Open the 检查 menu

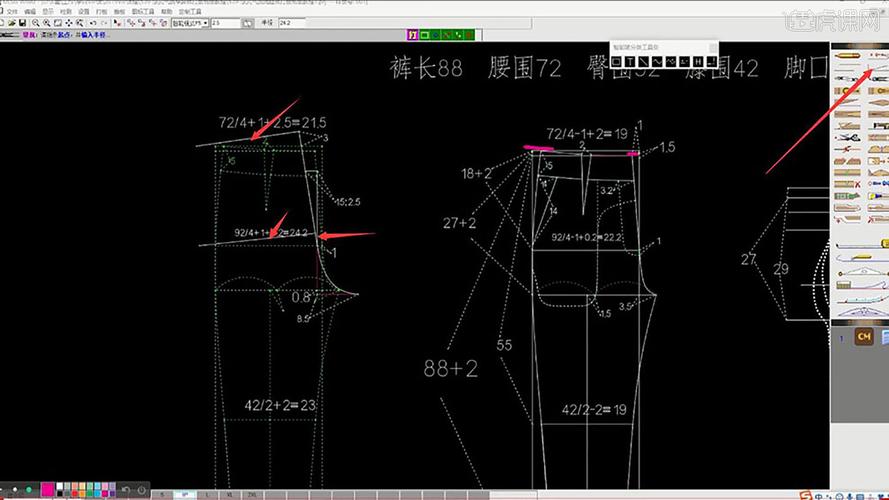pyautogui.click(x=66, y=11)
